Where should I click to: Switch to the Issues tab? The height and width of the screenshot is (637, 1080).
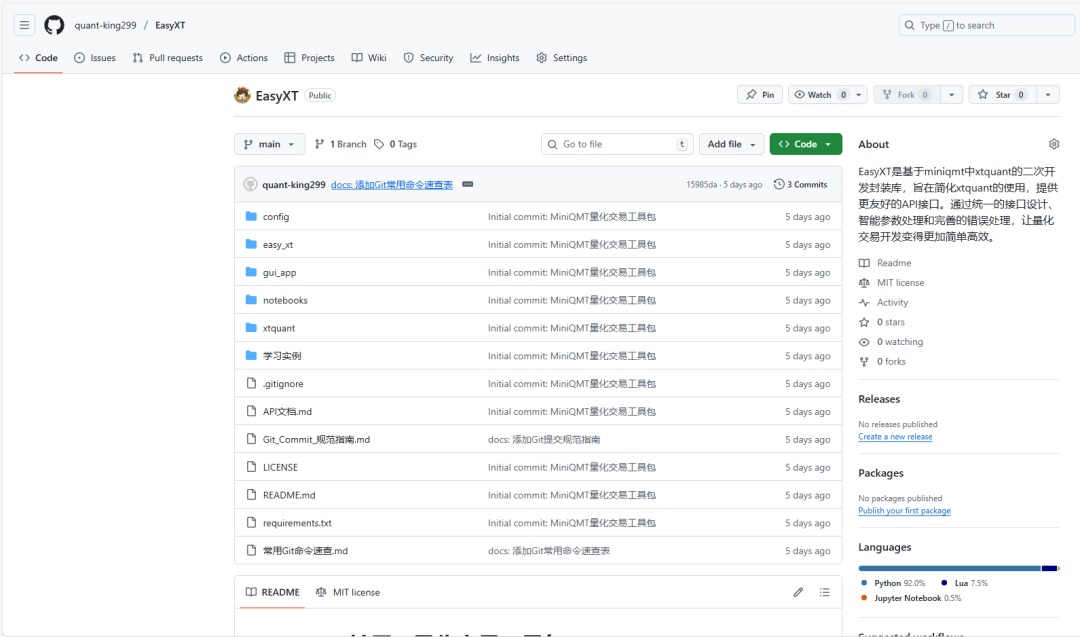(95, 58)
